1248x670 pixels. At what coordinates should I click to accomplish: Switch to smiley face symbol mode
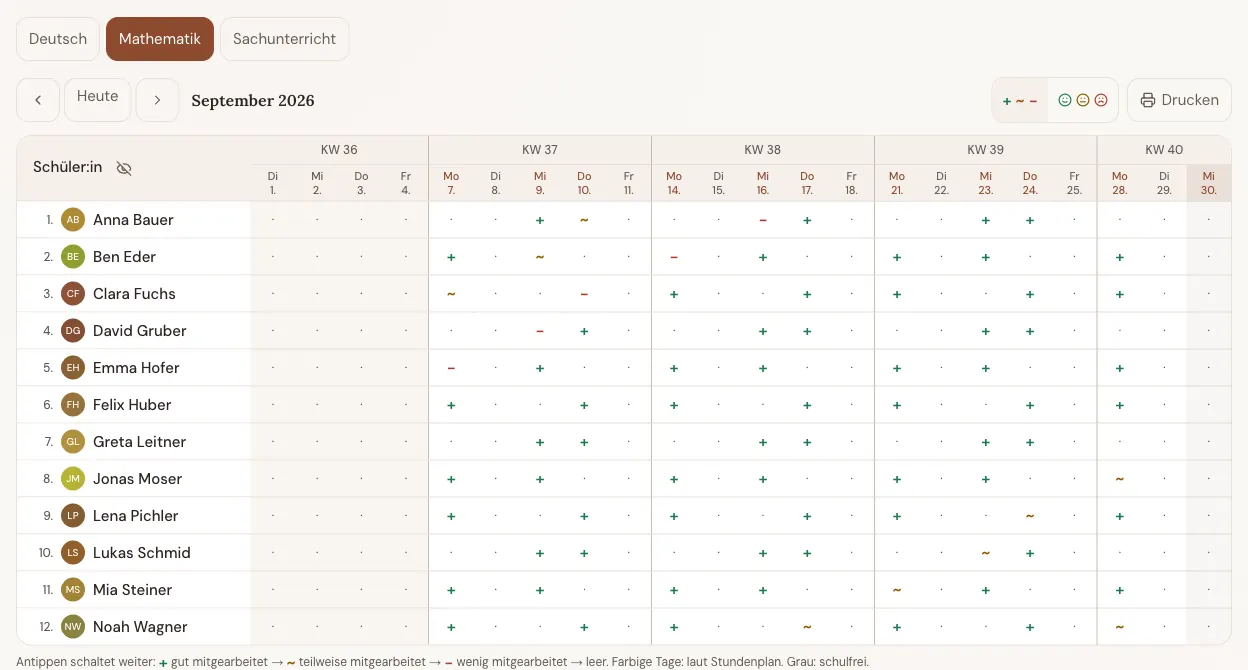(x=1083, y=100)
